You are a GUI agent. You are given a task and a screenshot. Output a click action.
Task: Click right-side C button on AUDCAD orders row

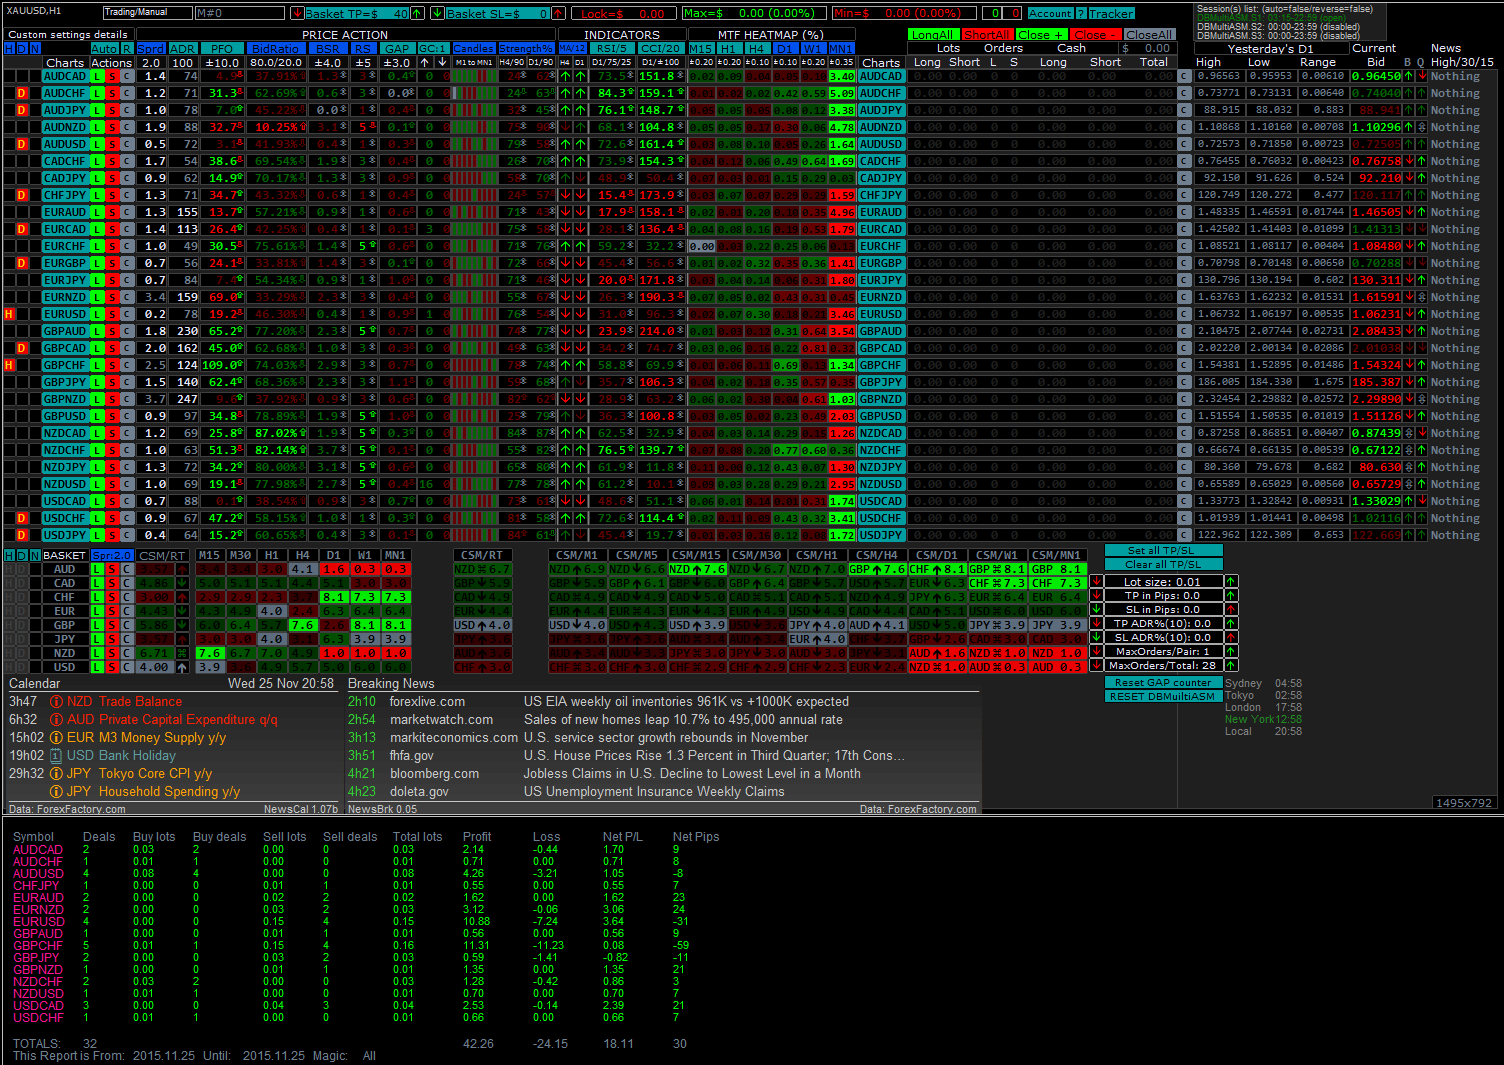(x=1184, y=76)
